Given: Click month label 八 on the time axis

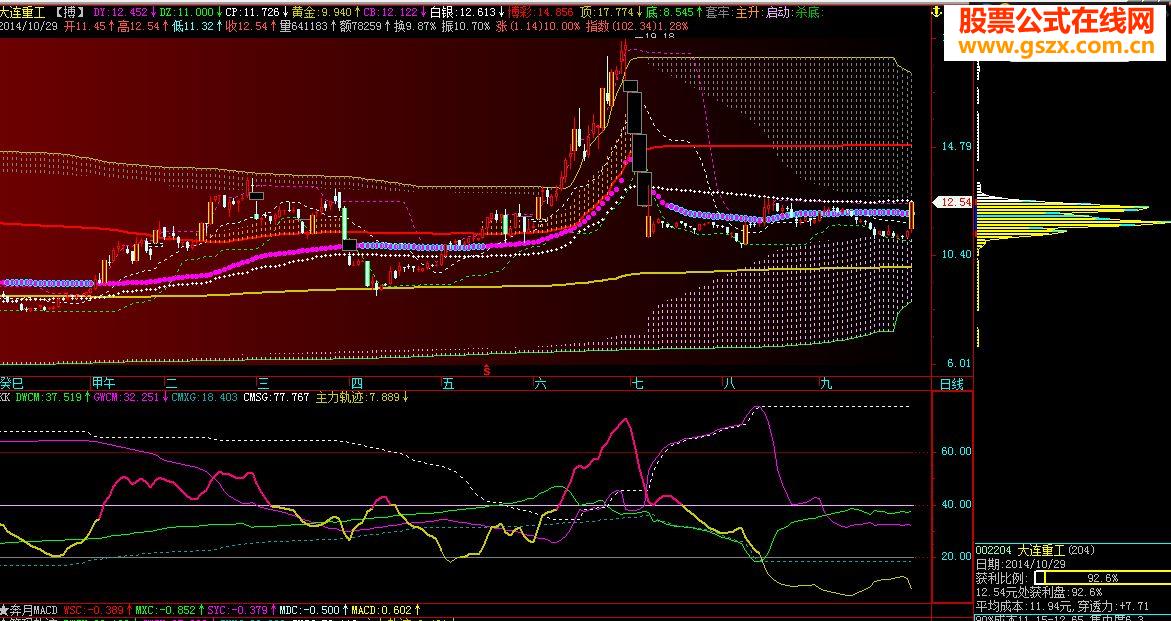Looking at the screenshot, I should tap(730, 384).
